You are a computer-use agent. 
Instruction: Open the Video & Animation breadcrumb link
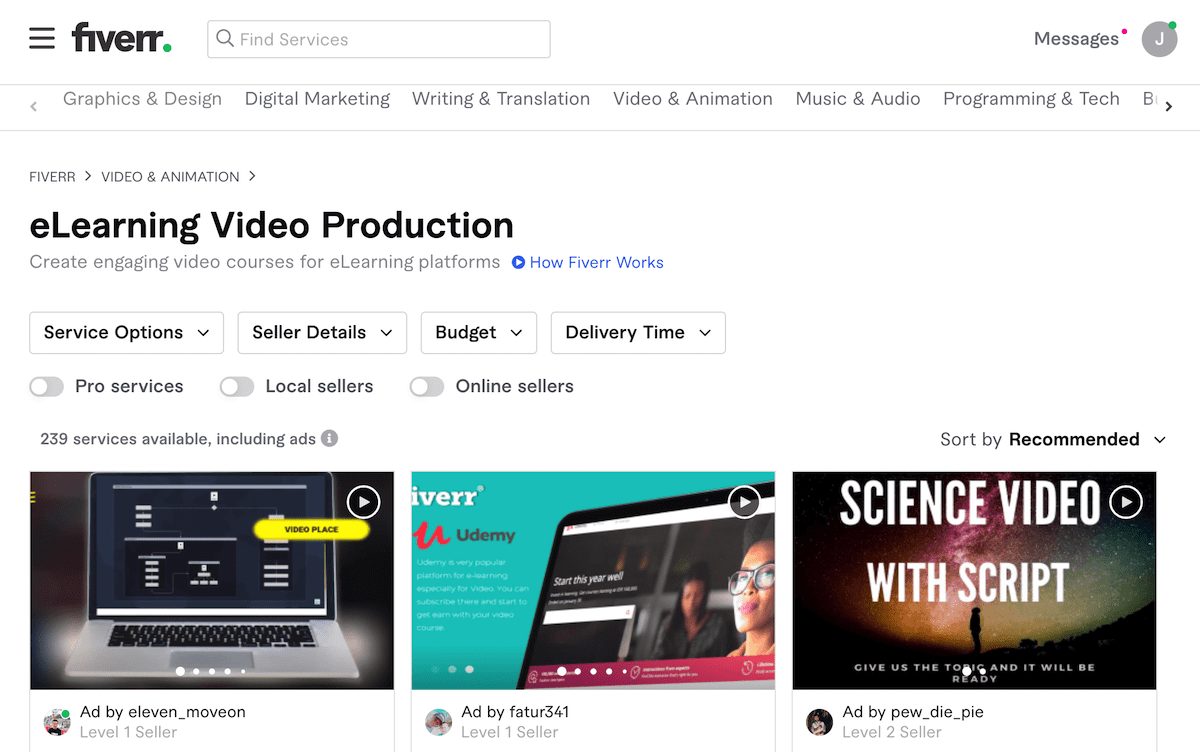(x=170, y=176)
